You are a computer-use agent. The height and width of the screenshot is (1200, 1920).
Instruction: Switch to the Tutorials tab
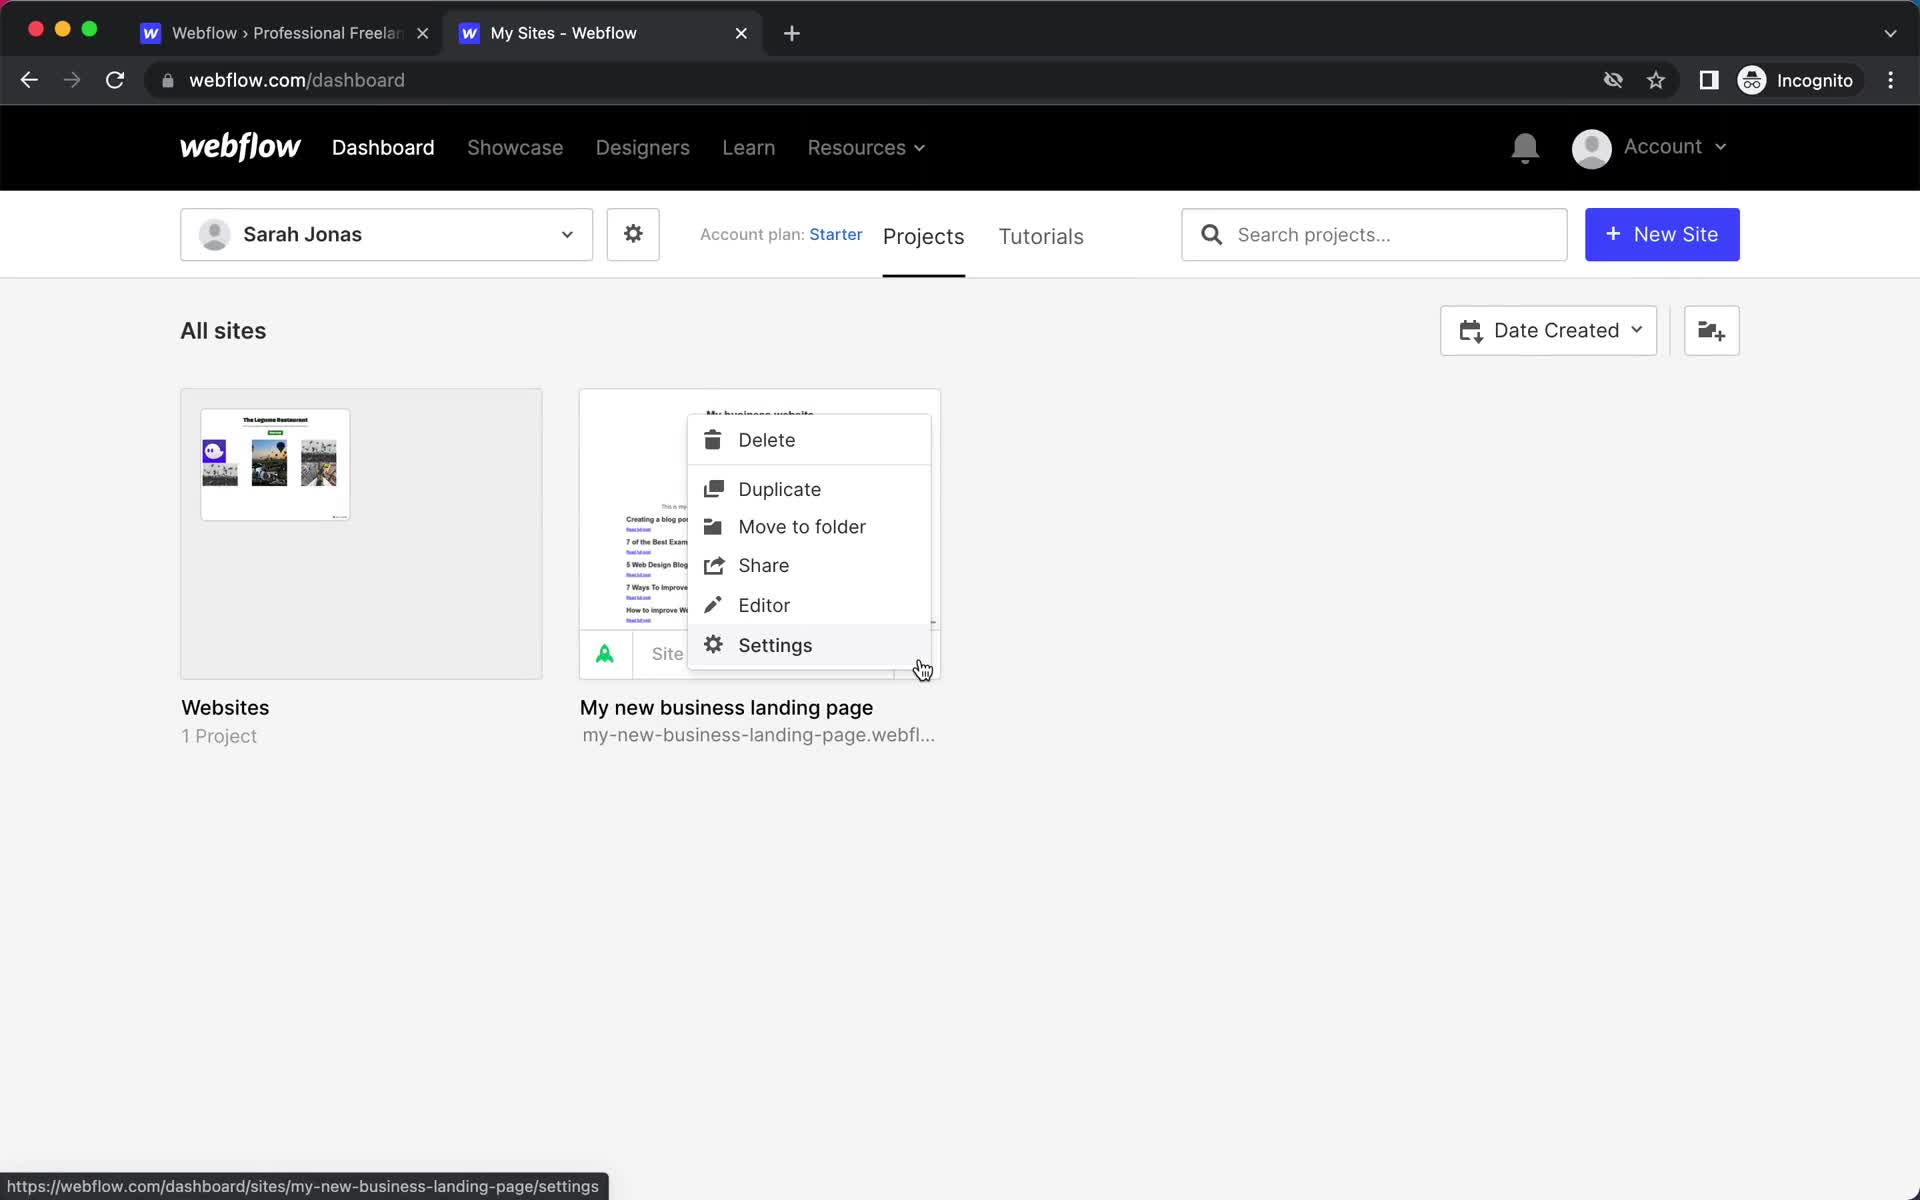point(1039,235)
